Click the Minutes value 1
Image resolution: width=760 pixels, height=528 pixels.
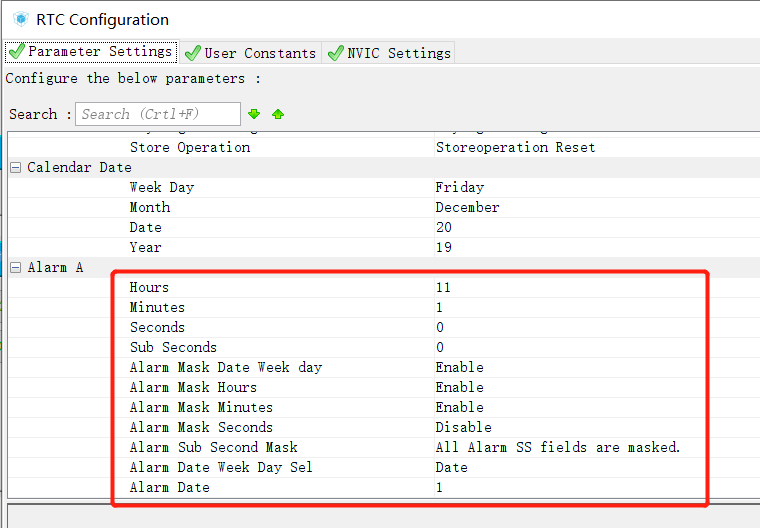(439, 307)
